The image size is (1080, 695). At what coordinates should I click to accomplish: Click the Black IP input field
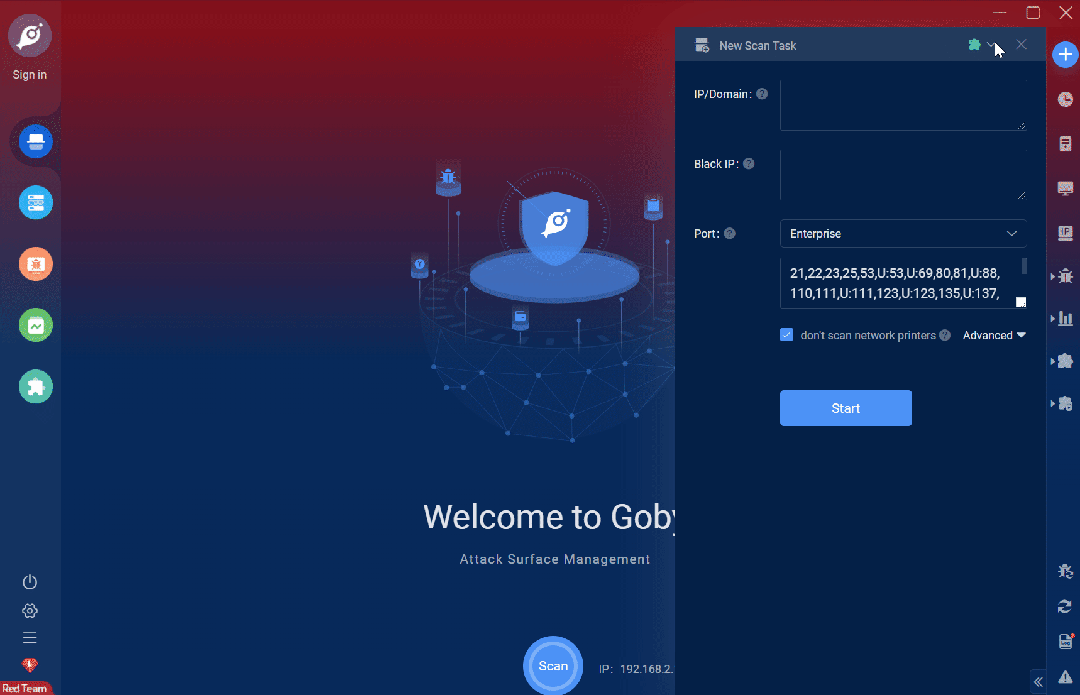point(903,175)
